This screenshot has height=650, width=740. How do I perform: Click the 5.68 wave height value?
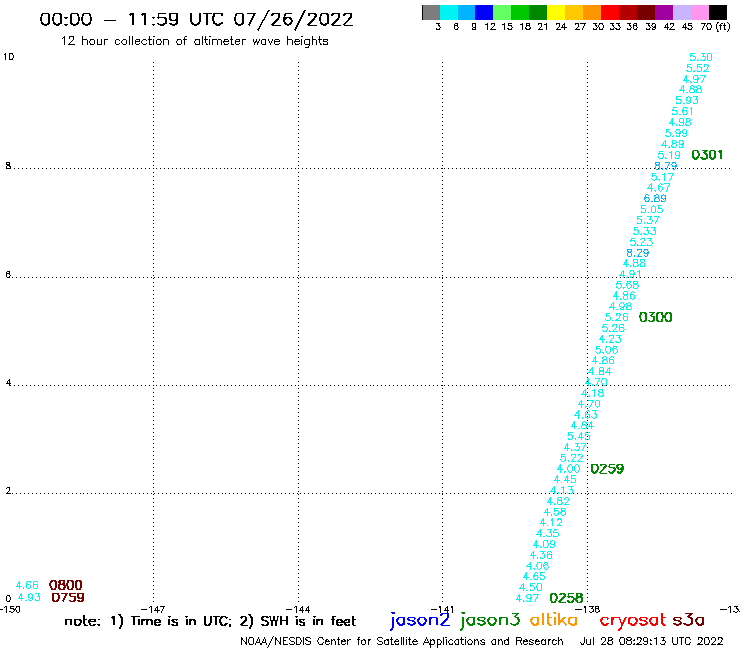tap(627, 285)
